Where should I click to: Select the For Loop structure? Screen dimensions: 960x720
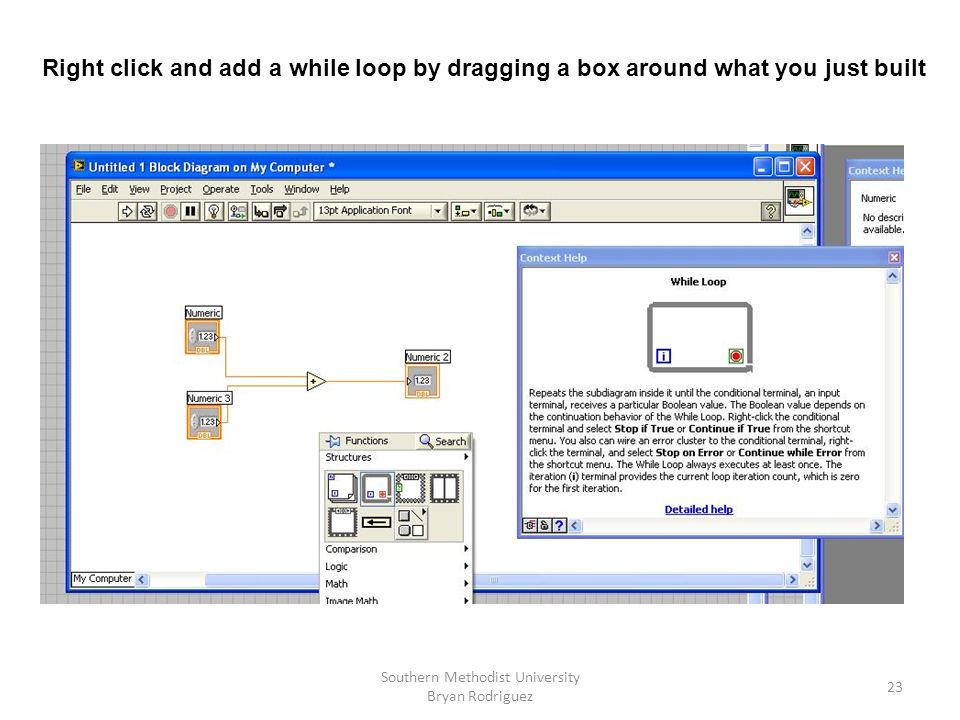(x=342, y=488)
